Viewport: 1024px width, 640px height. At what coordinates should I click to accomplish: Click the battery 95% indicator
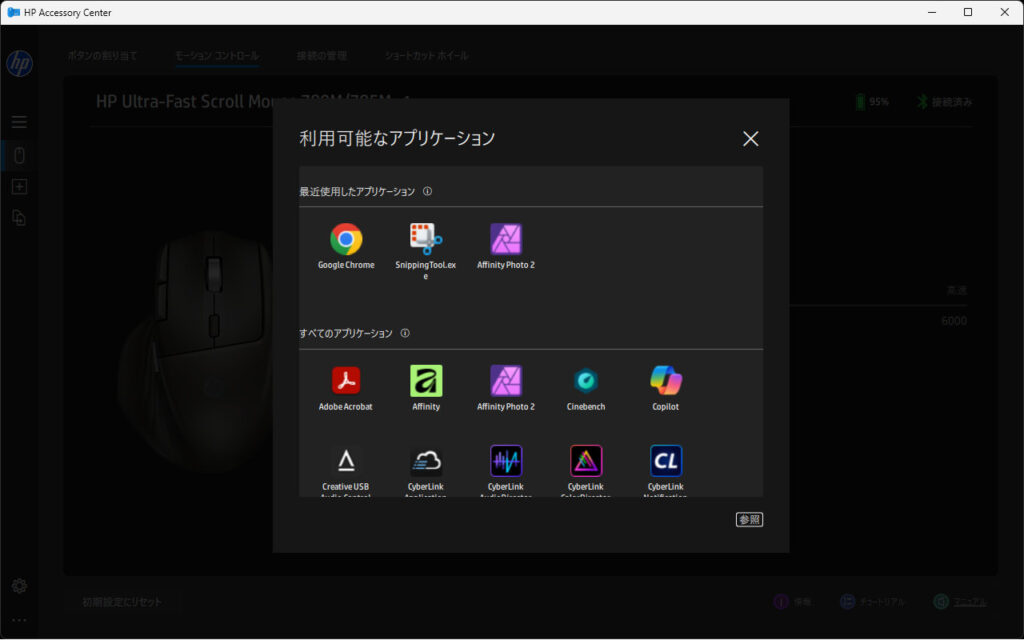point(872,102)
